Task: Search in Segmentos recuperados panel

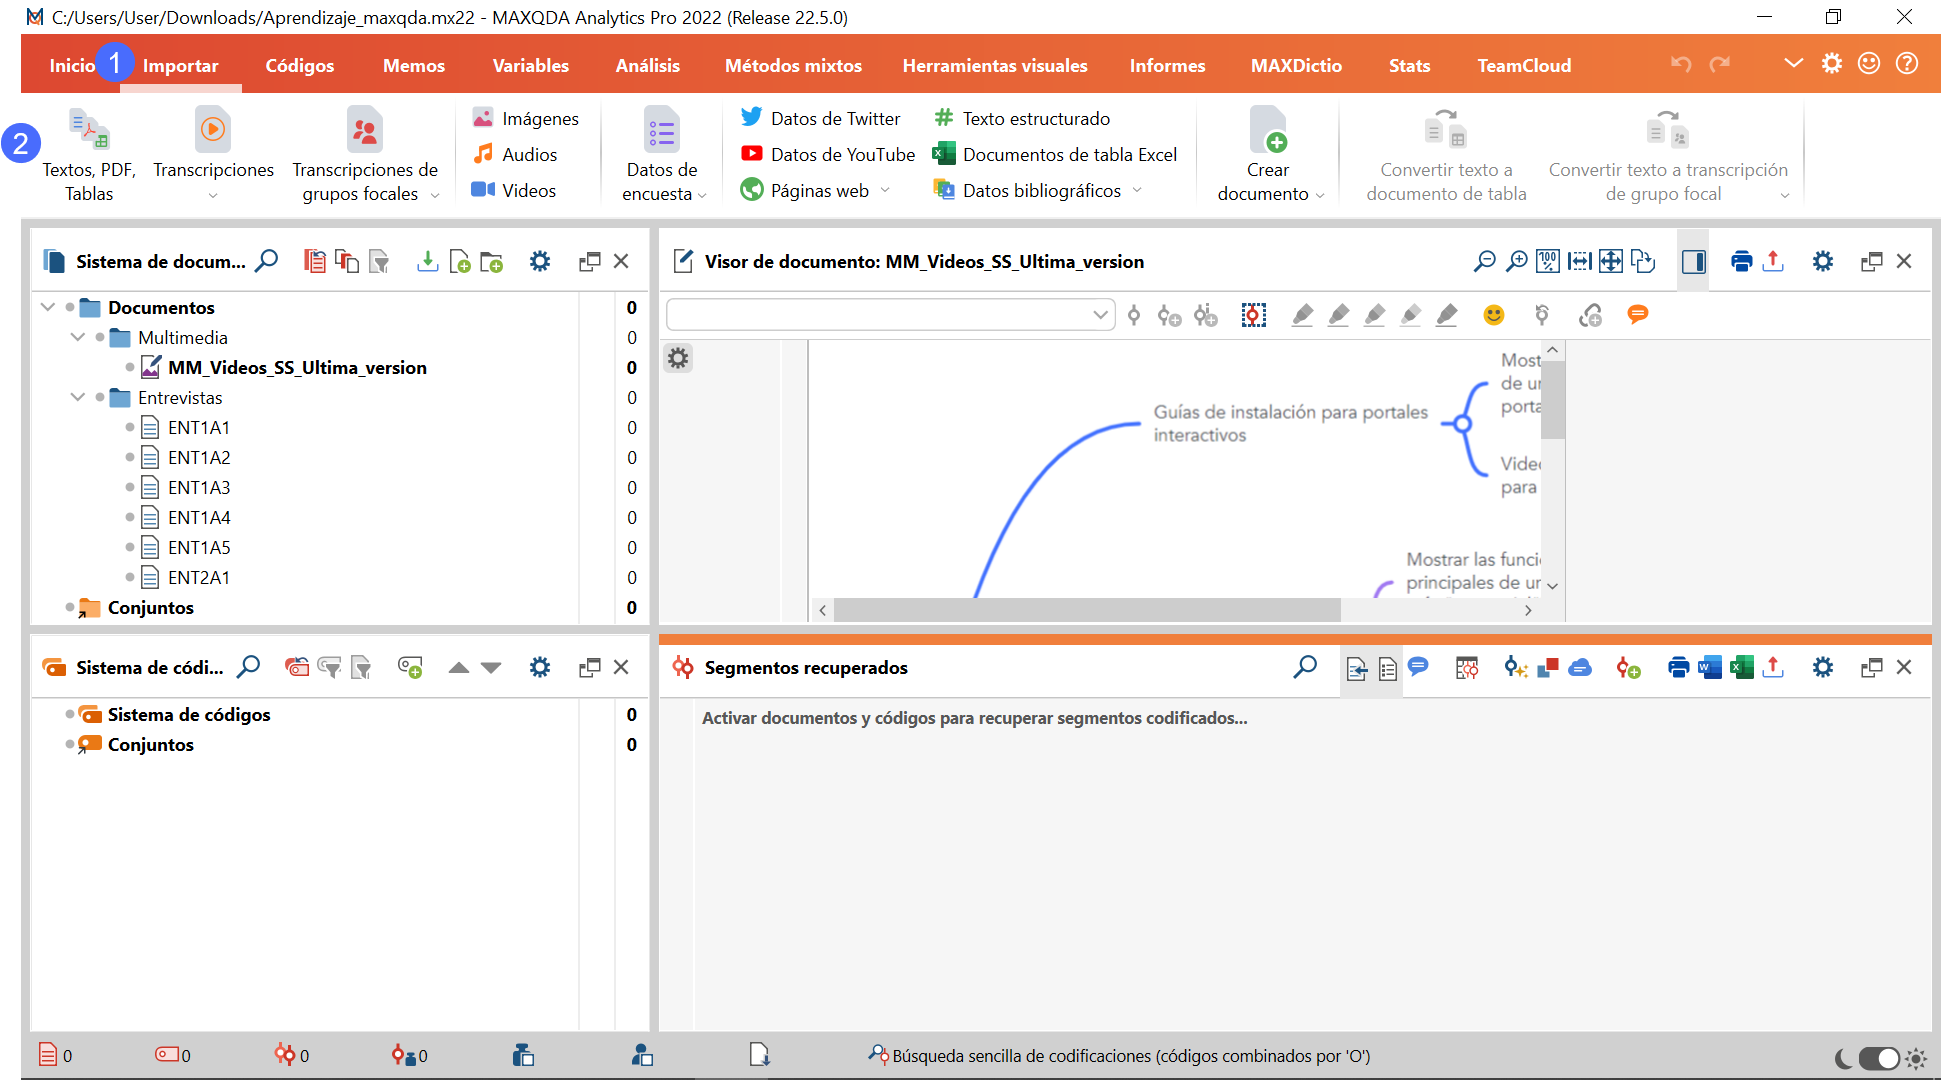Action: click(1305, 667)
